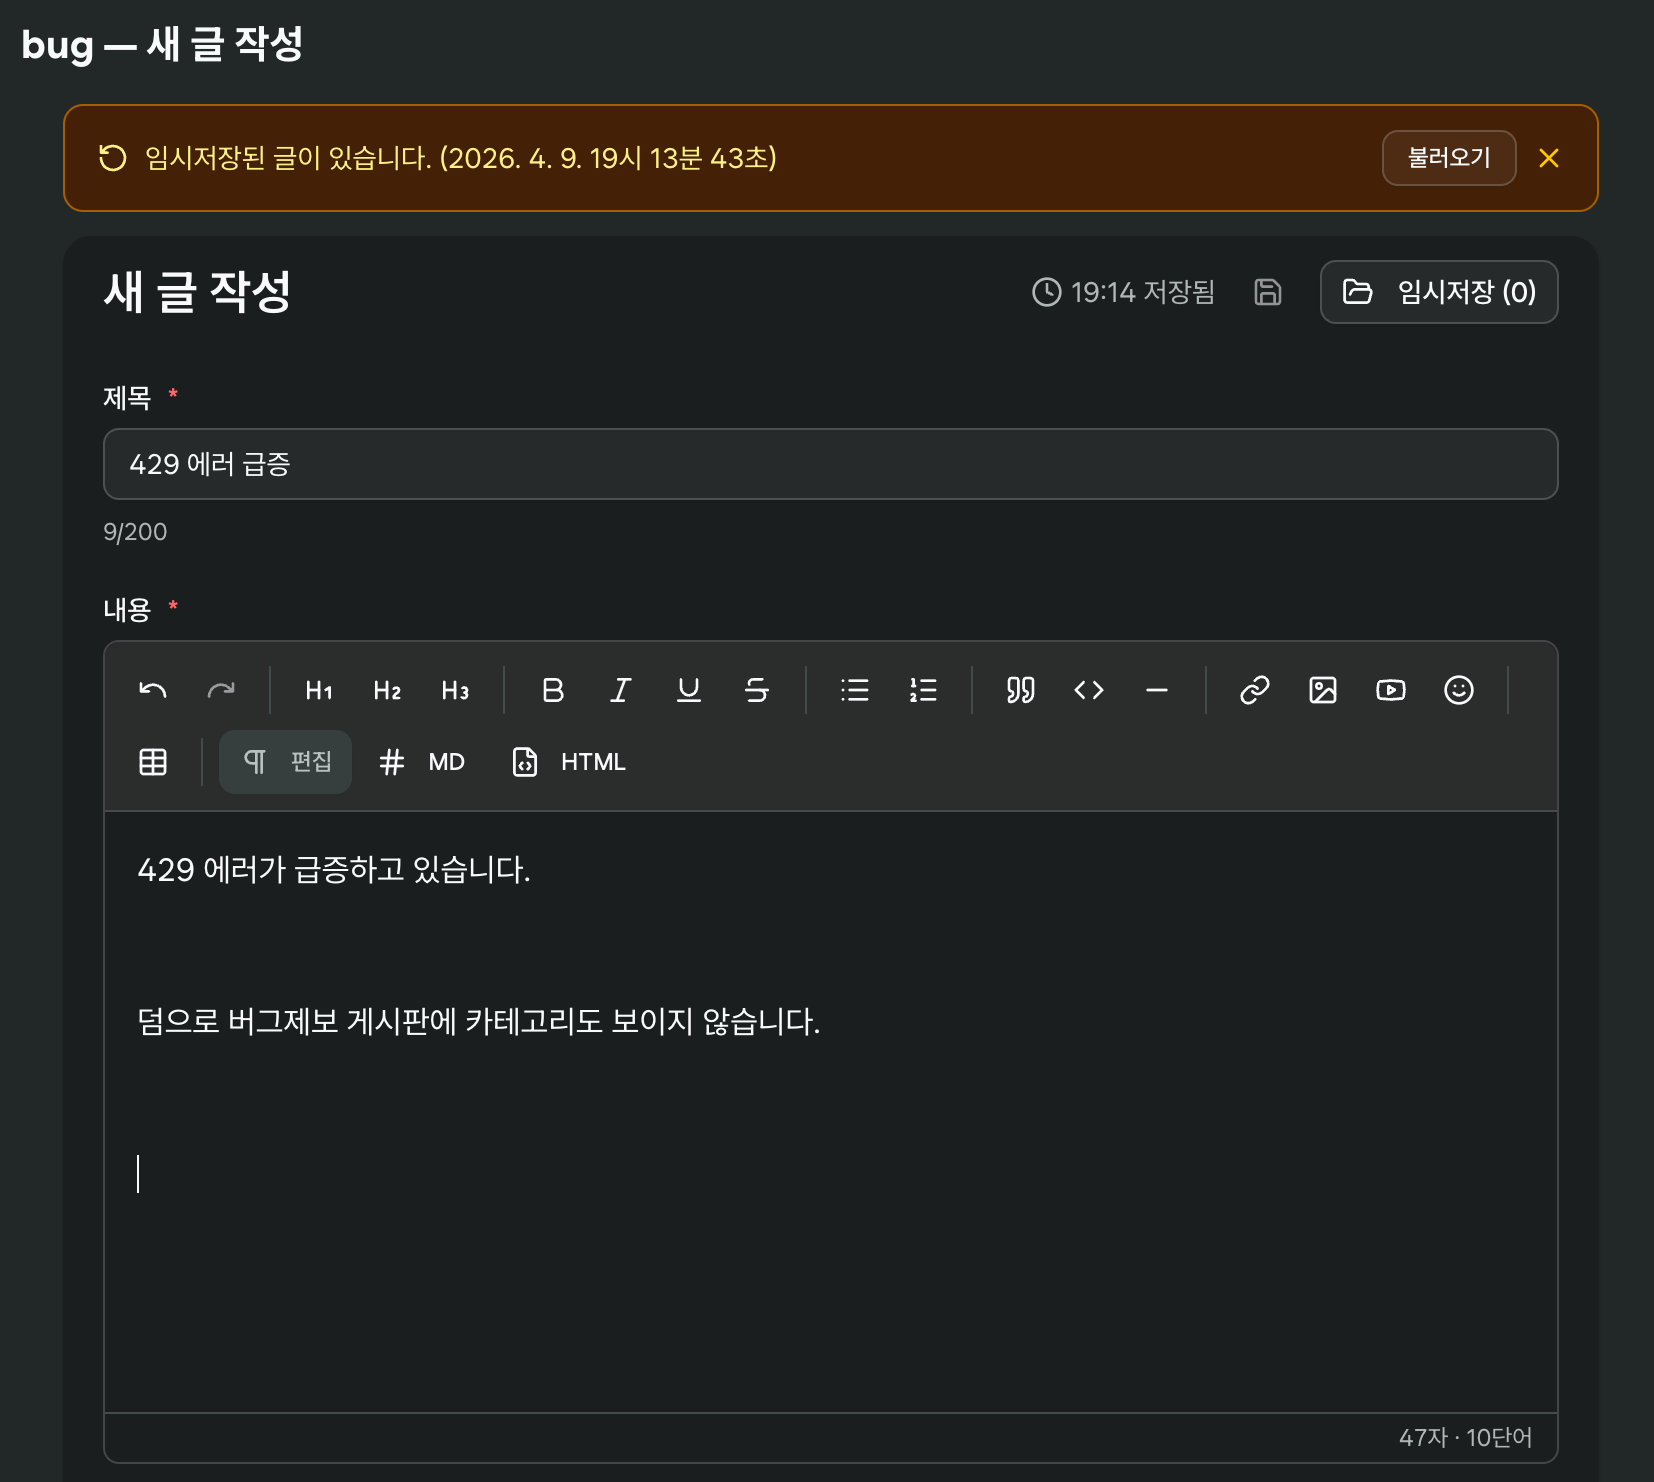The height and width of the screenshot is (1482, 1654).
Task: Insert a hyperlink
Action: tap(1255, 690)
